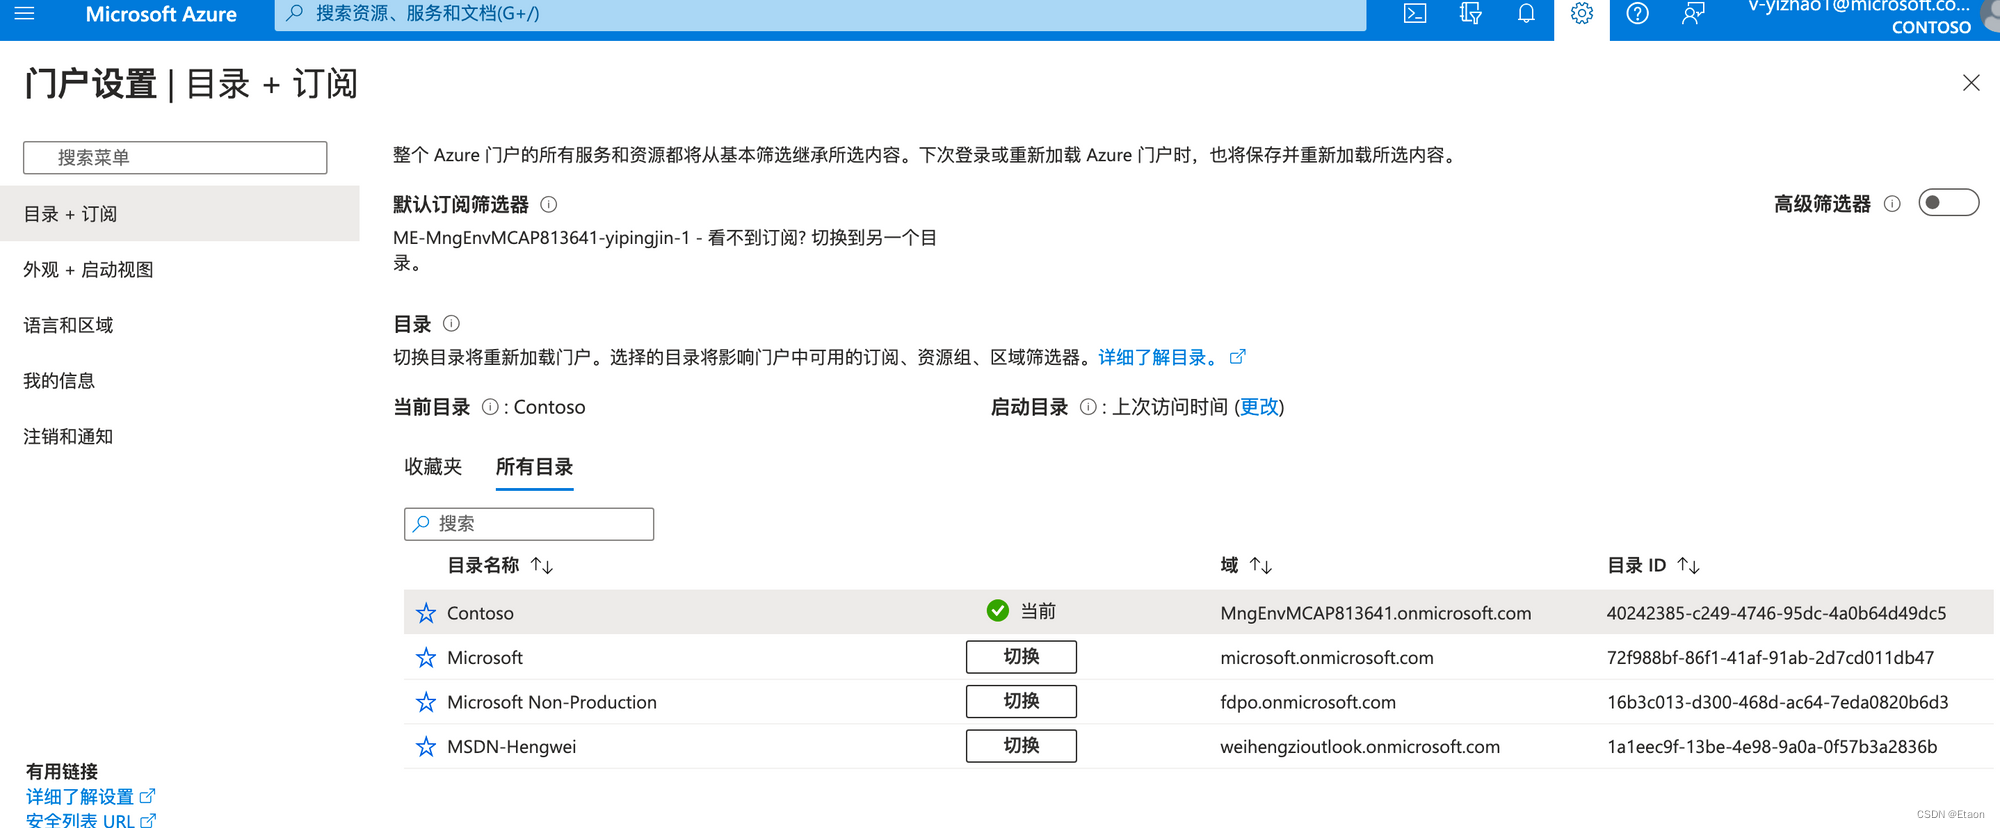Switch to Microsoft Non-Production directory
The width and height of the screenshot is (2000, 828).
pos(1021,701)
